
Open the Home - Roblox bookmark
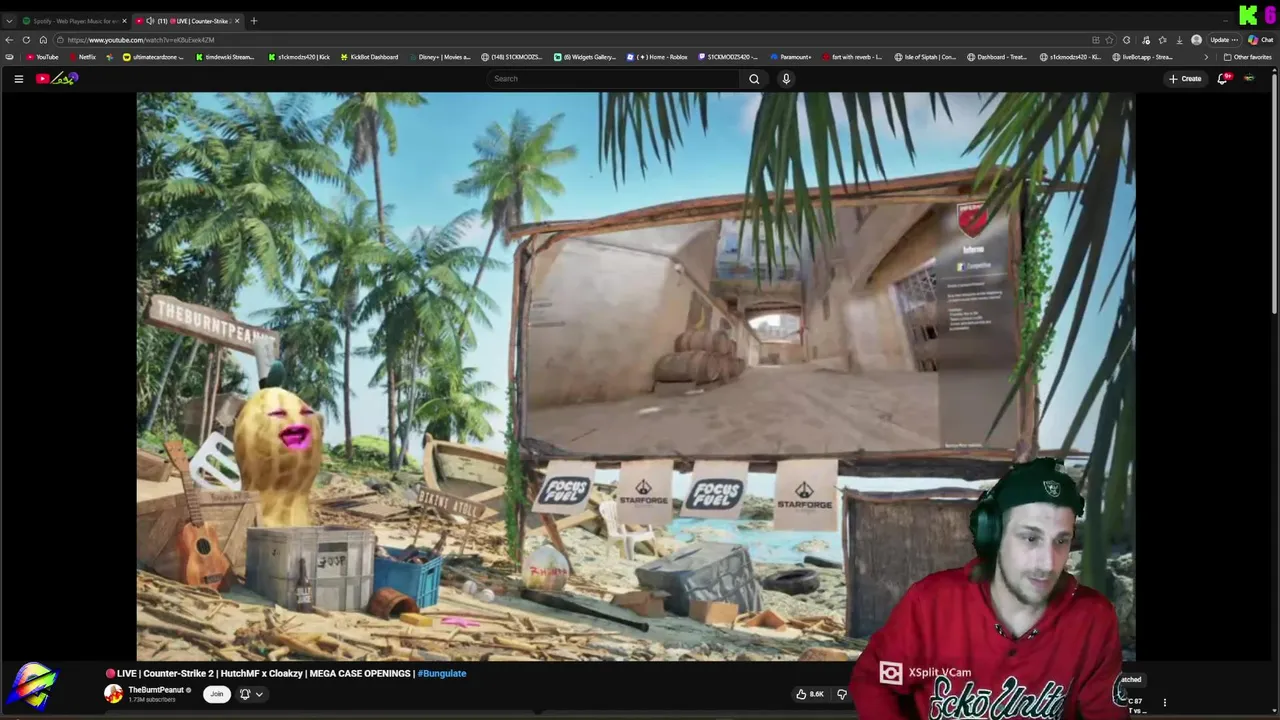(657, 57)
